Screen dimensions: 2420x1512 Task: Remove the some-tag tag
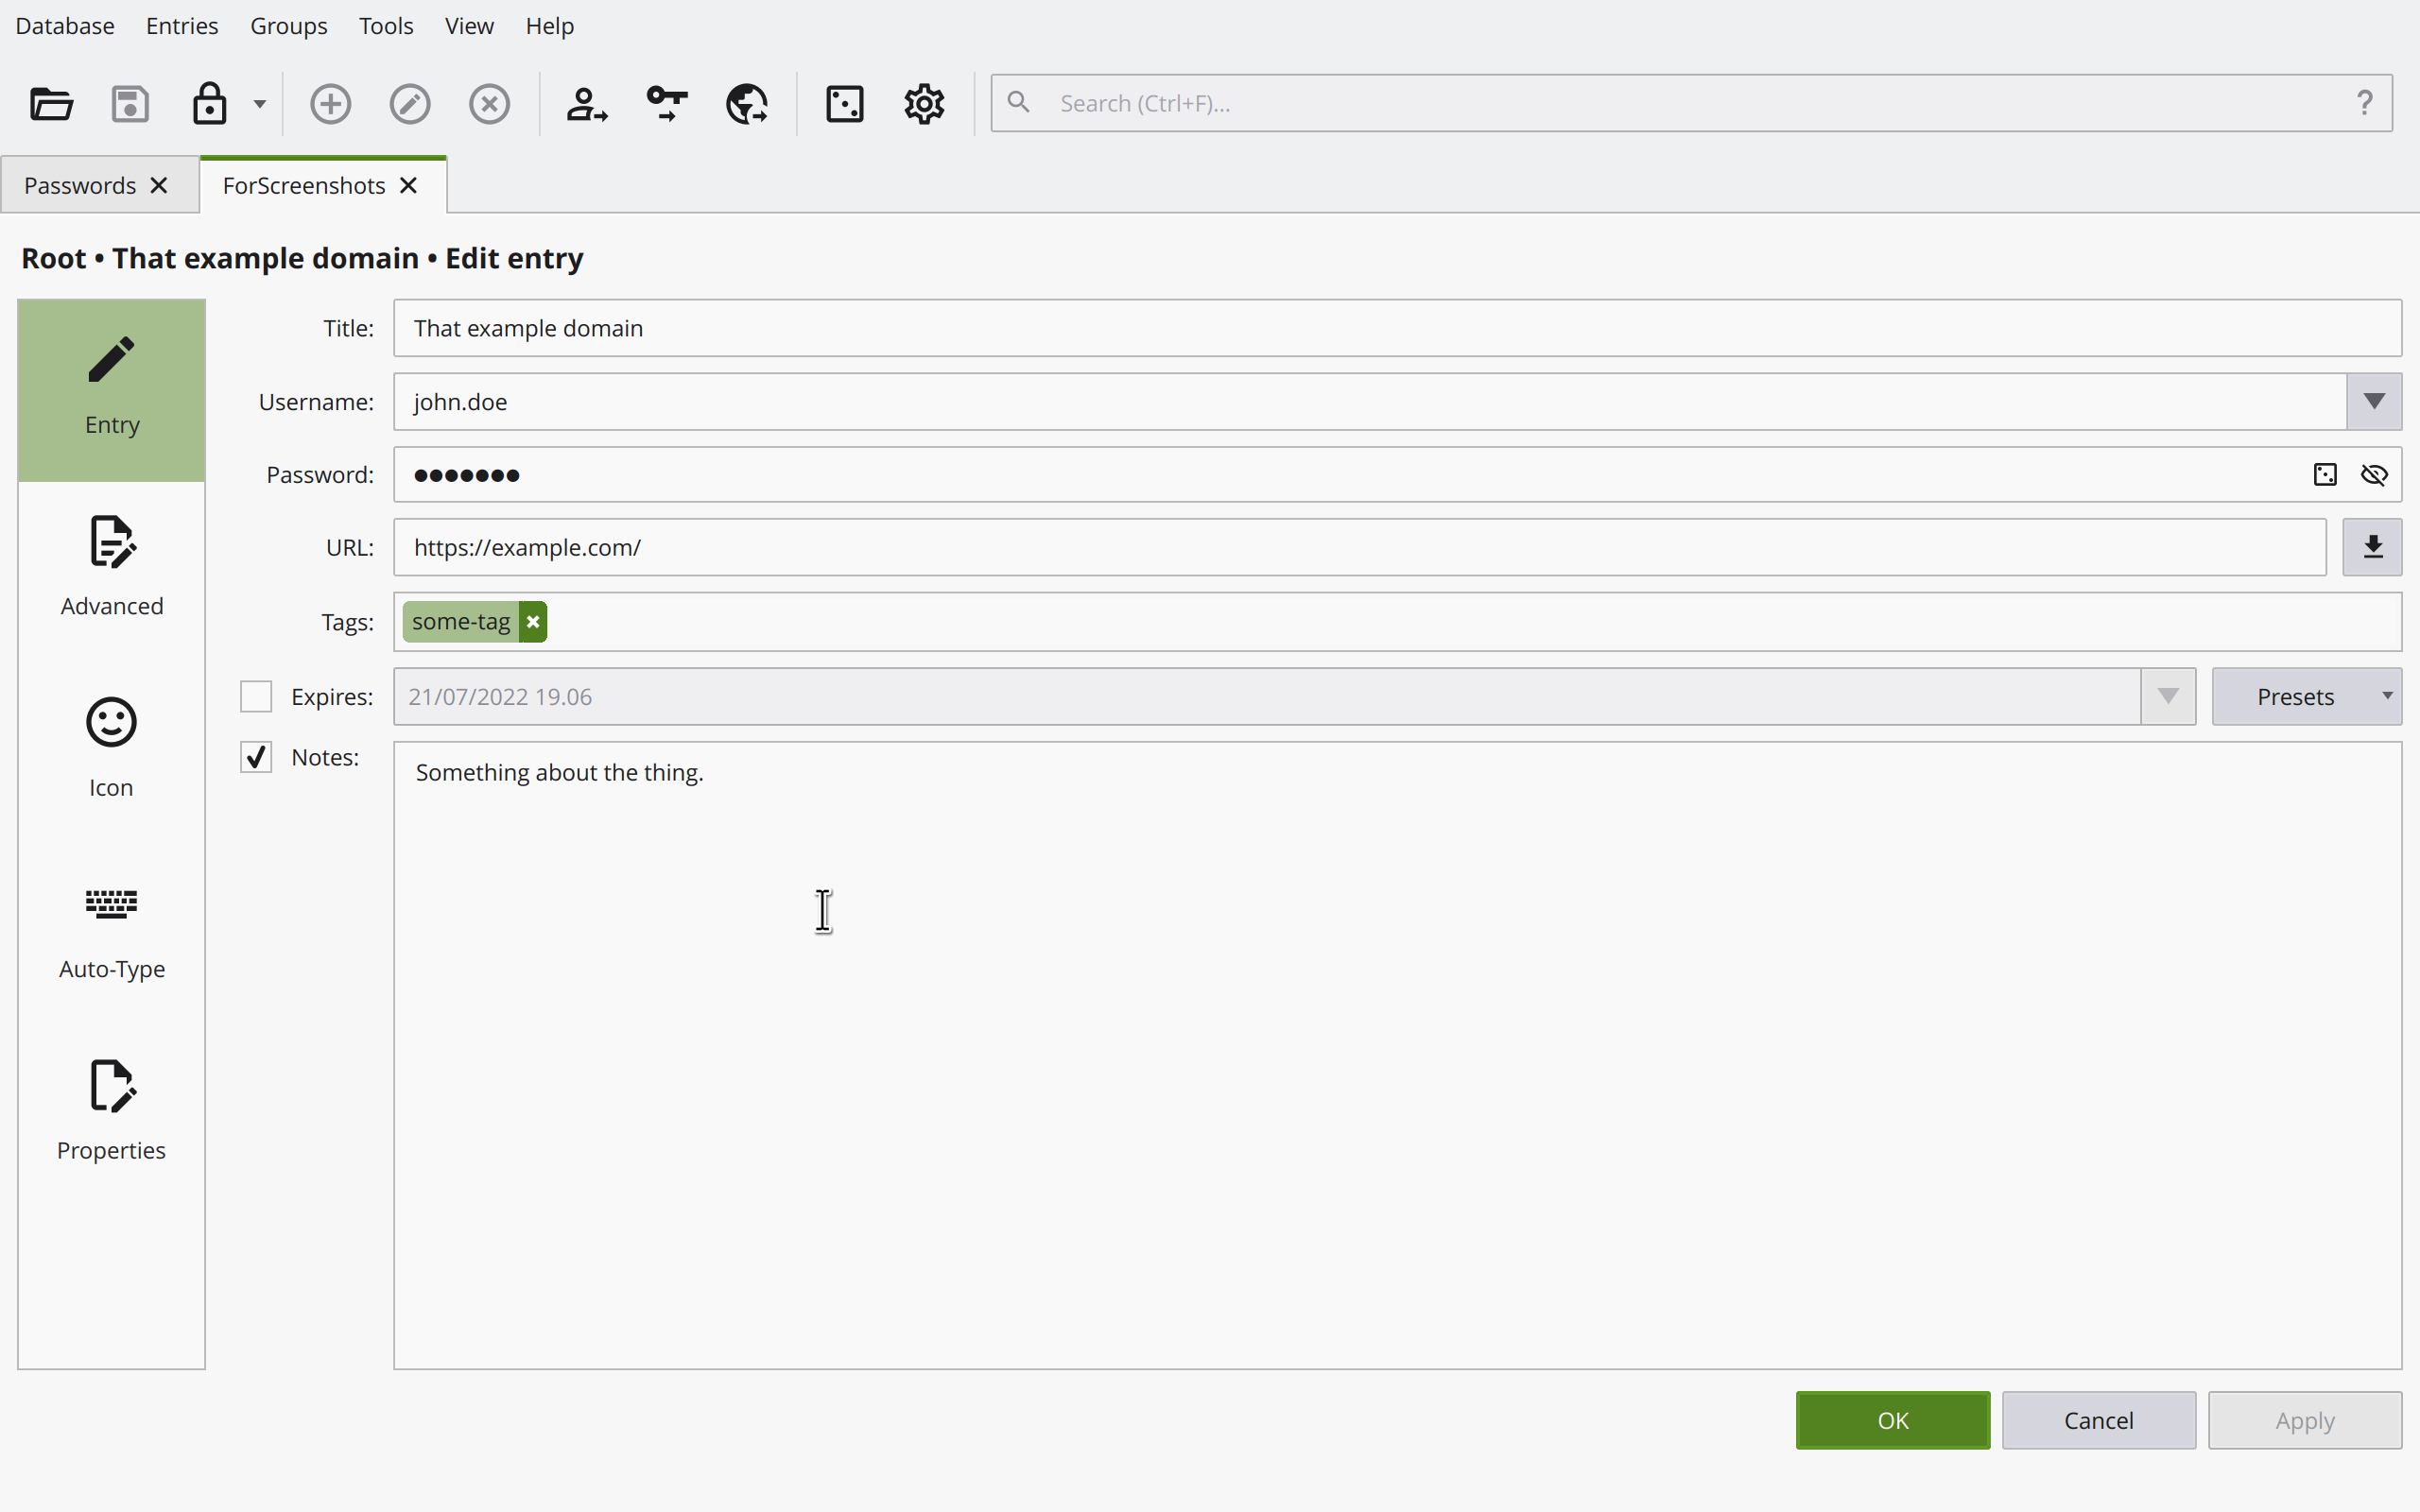point(532,621)
